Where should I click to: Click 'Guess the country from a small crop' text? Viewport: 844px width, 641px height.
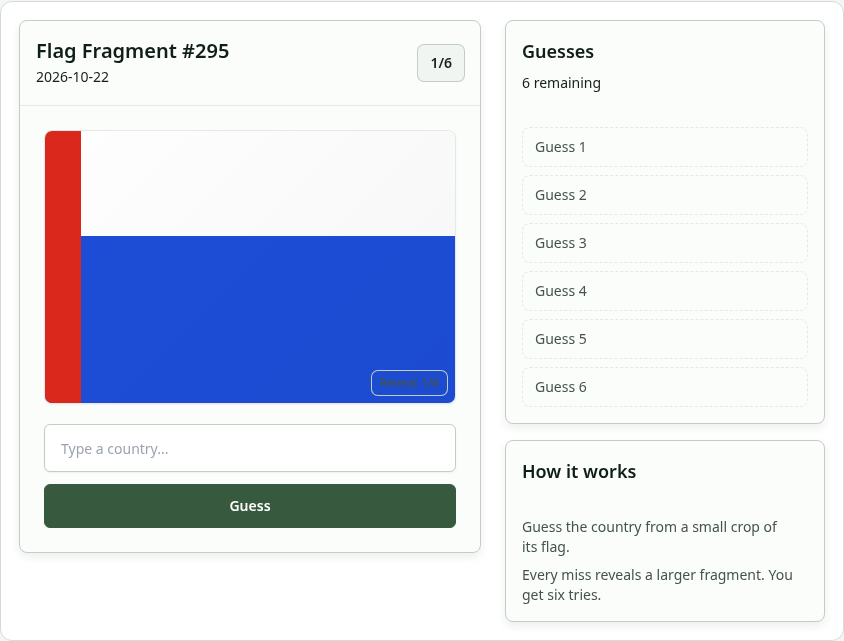[649, 537]
